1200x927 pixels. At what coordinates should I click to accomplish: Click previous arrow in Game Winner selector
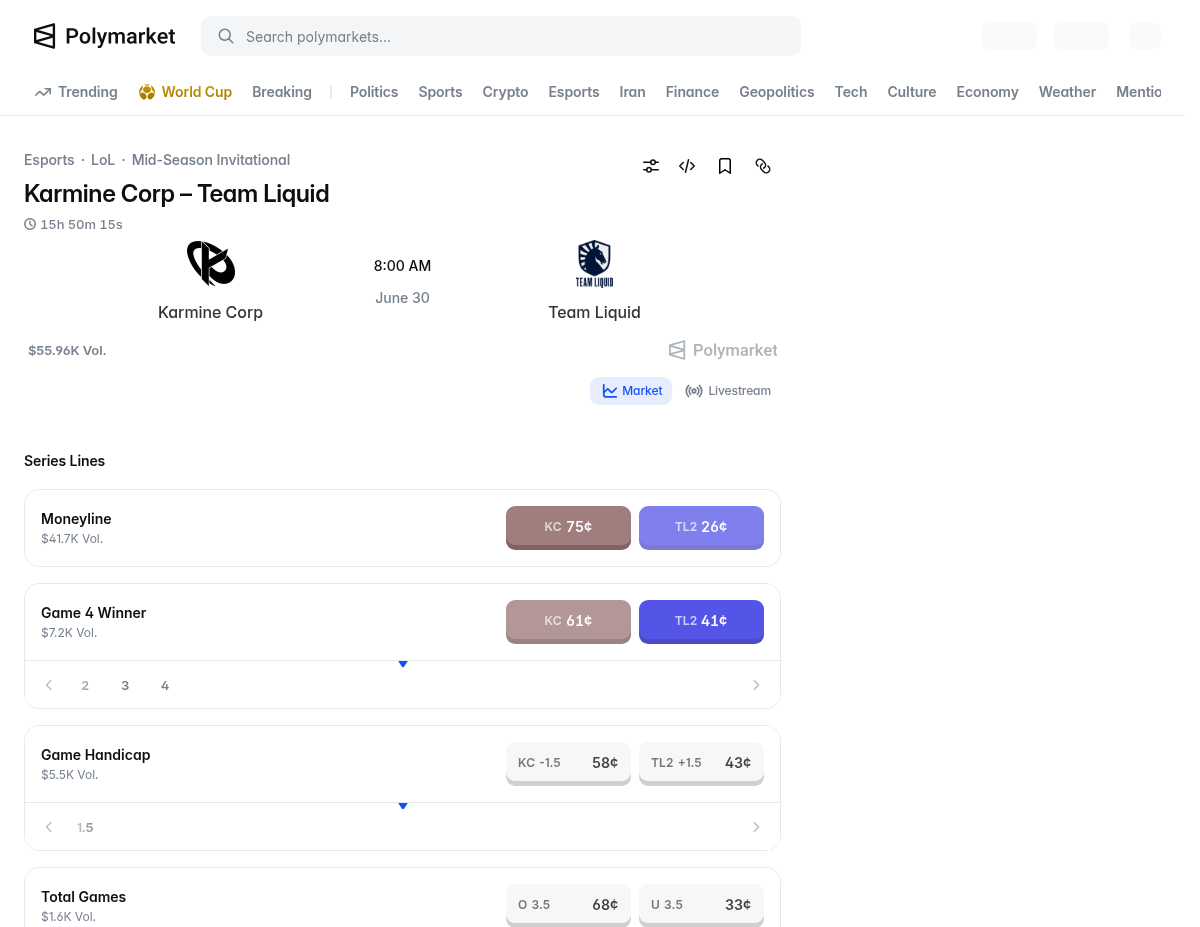click(x=49, y=685)
